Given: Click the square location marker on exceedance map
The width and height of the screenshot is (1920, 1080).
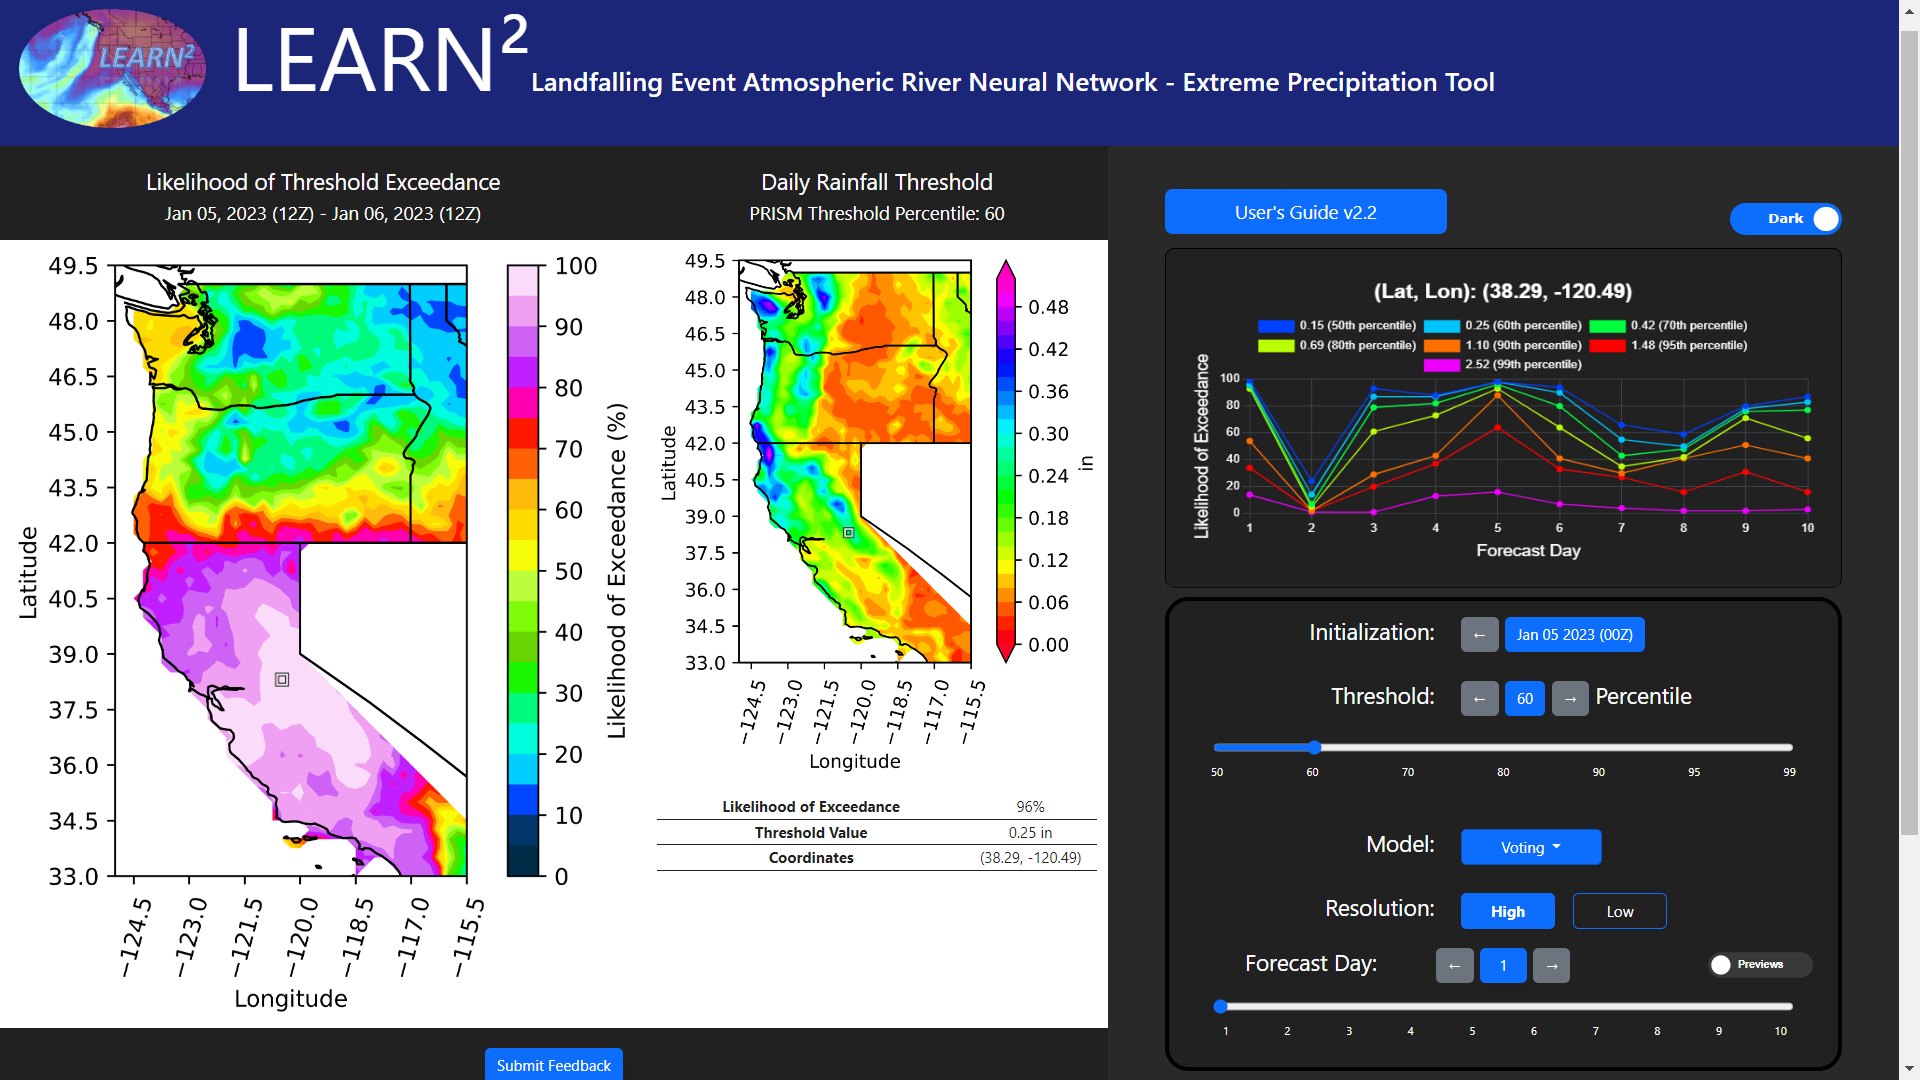Looking at the screenshot, I should (282, 680).
